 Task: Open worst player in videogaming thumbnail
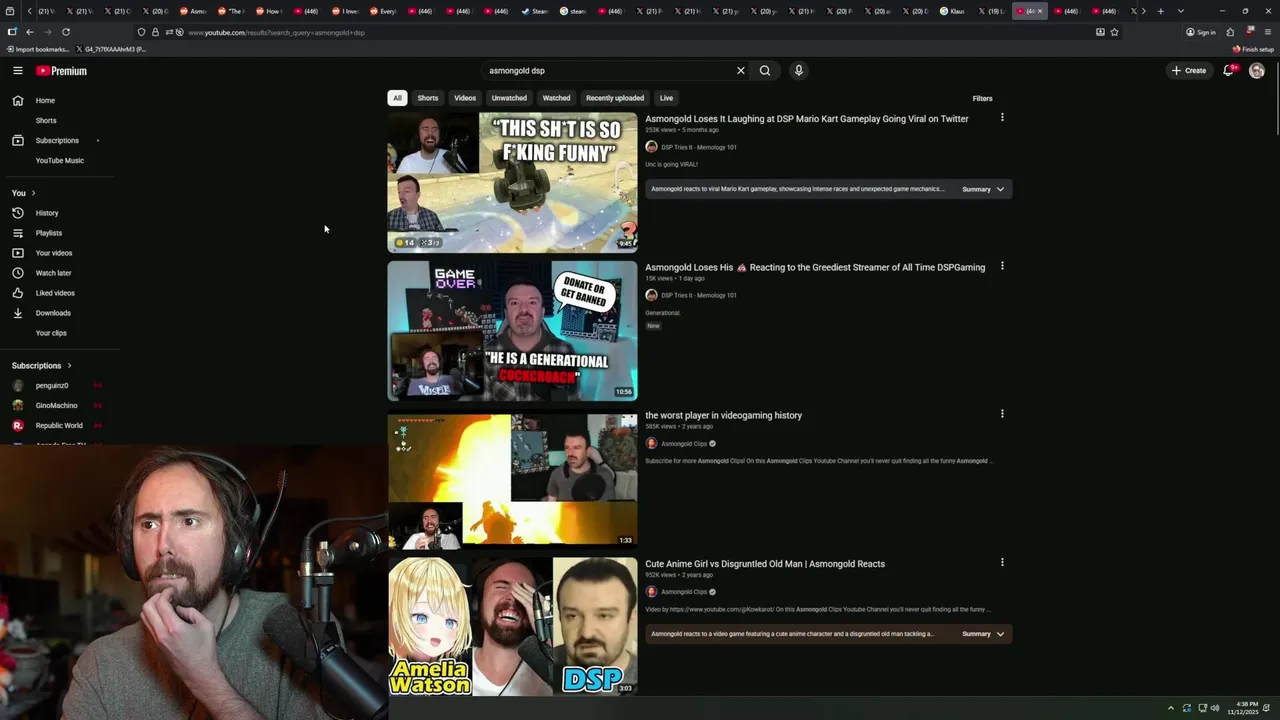512,480
